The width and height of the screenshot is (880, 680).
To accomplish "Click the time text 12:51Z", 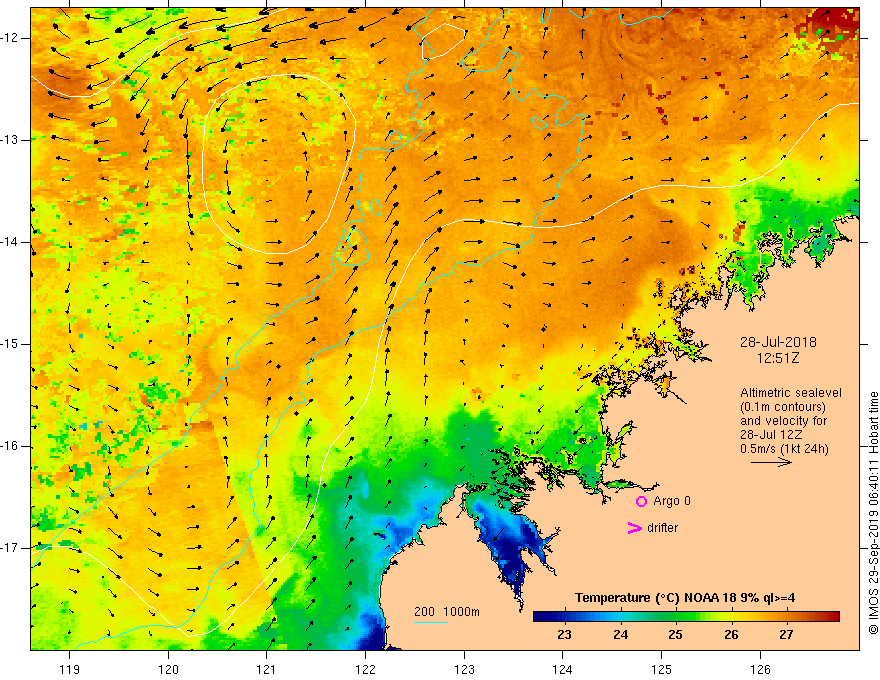I will click(x=777, y=358).
